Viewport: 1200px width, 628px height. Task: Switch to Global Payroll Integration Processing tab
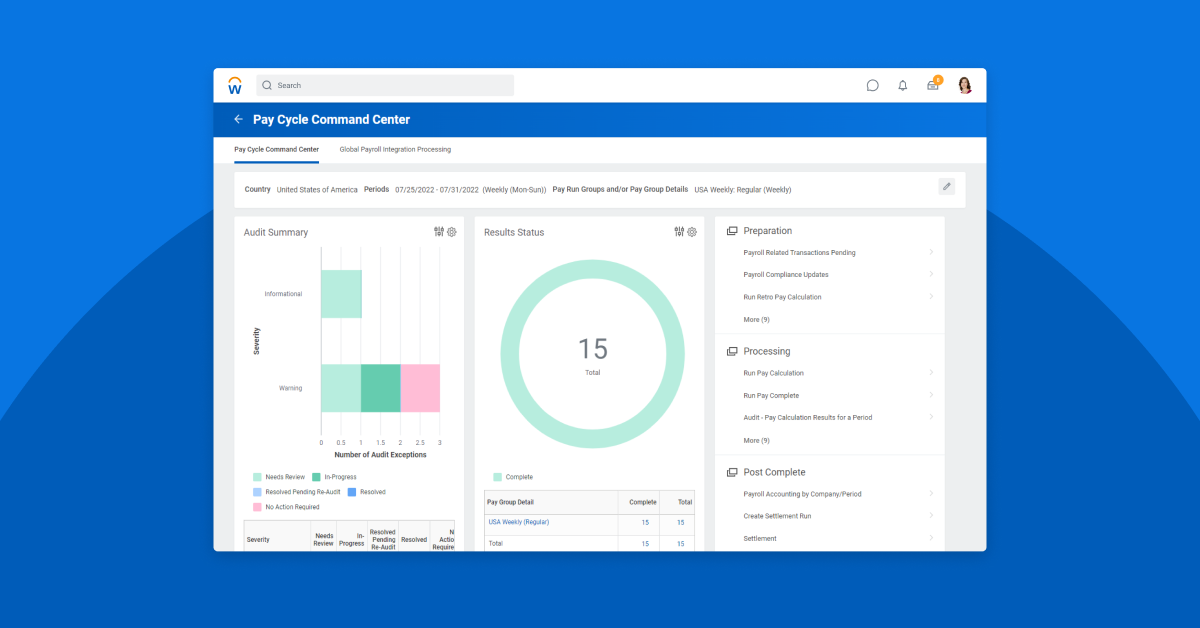coord(395,148)
